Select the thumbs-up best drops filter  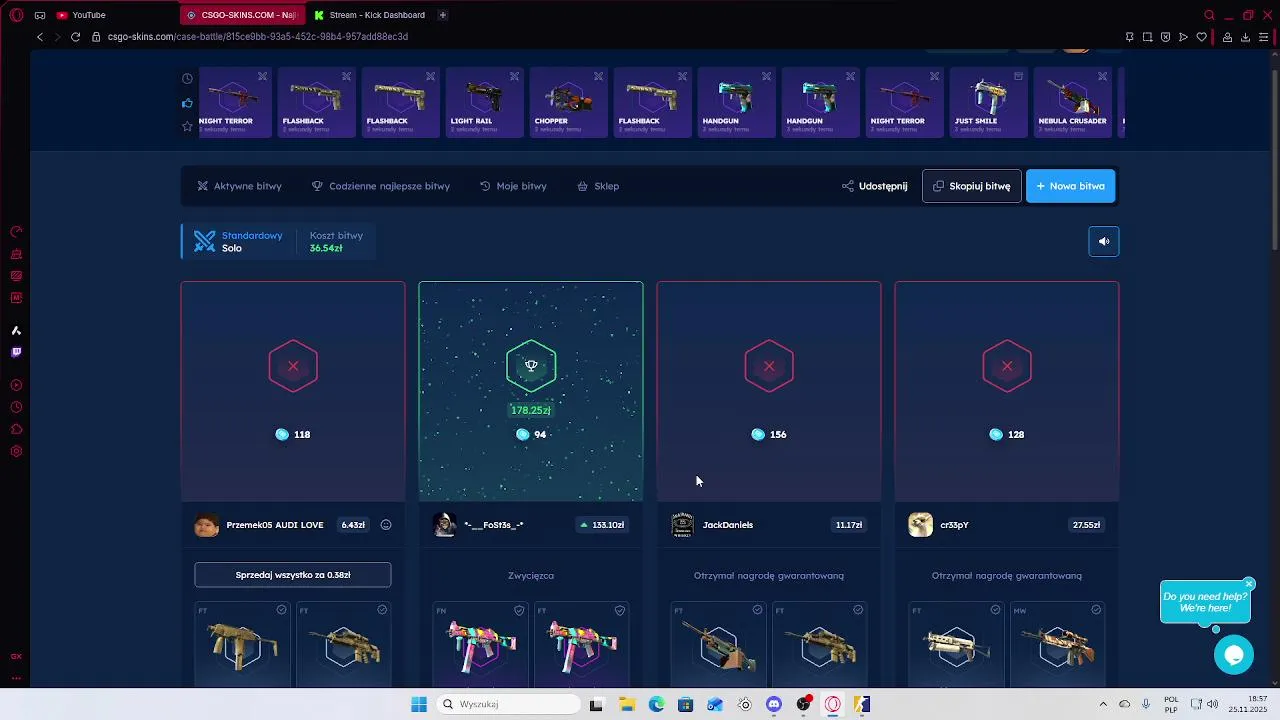(187, 103)
